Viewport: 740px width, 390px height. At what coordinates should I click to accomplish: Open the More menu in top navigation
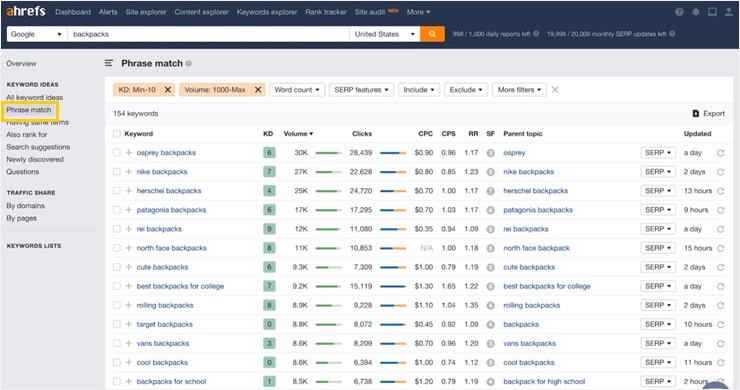click(x=418, y=12)
